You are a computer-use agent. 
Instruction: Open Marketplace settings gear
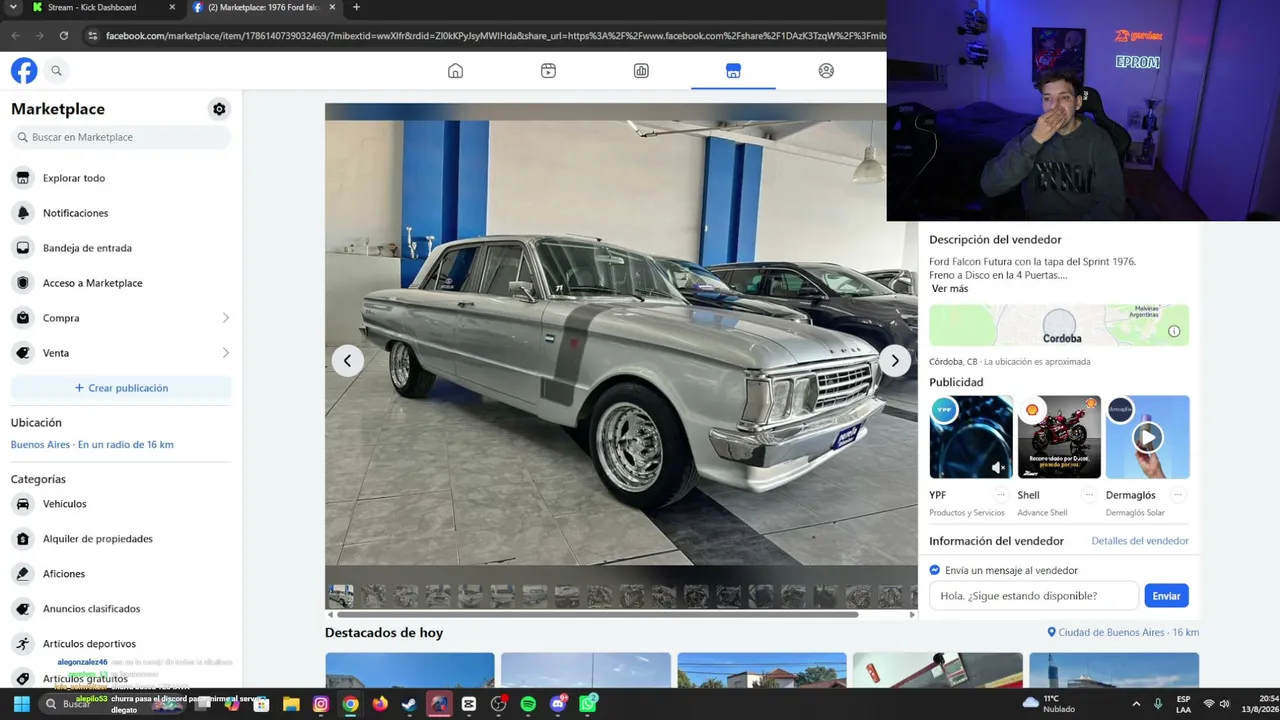(219, 109)
